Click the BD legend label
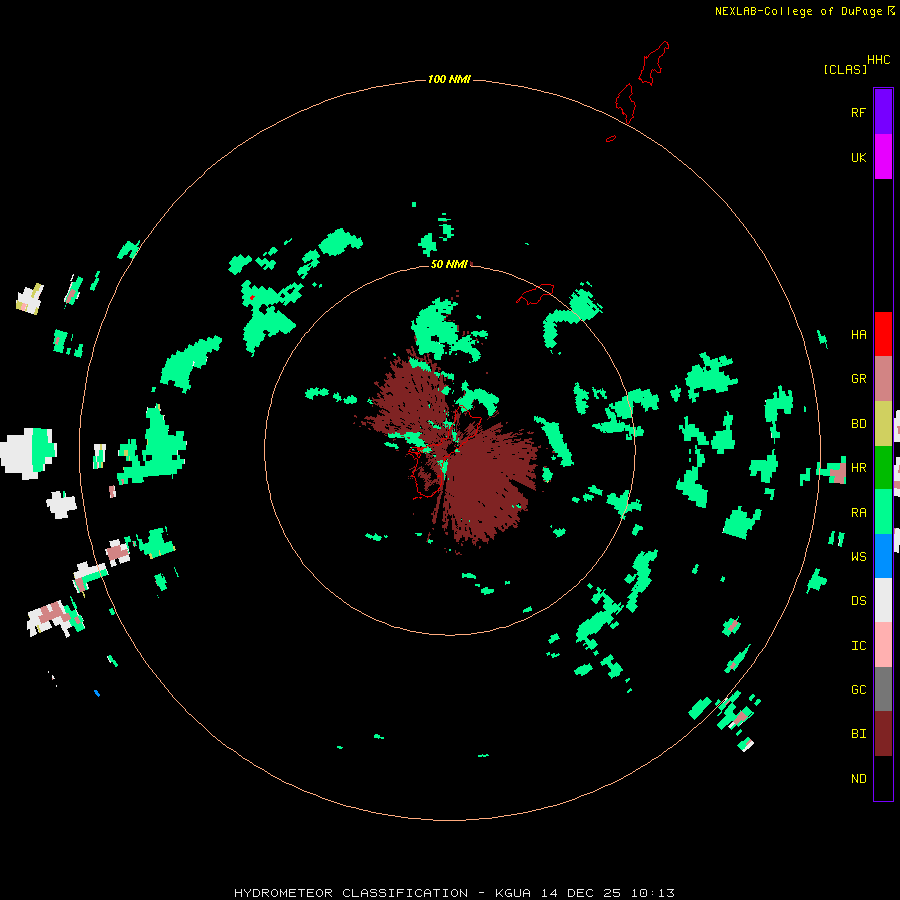Viewport: 900px width, 900px height. click(x=858, y=424)
